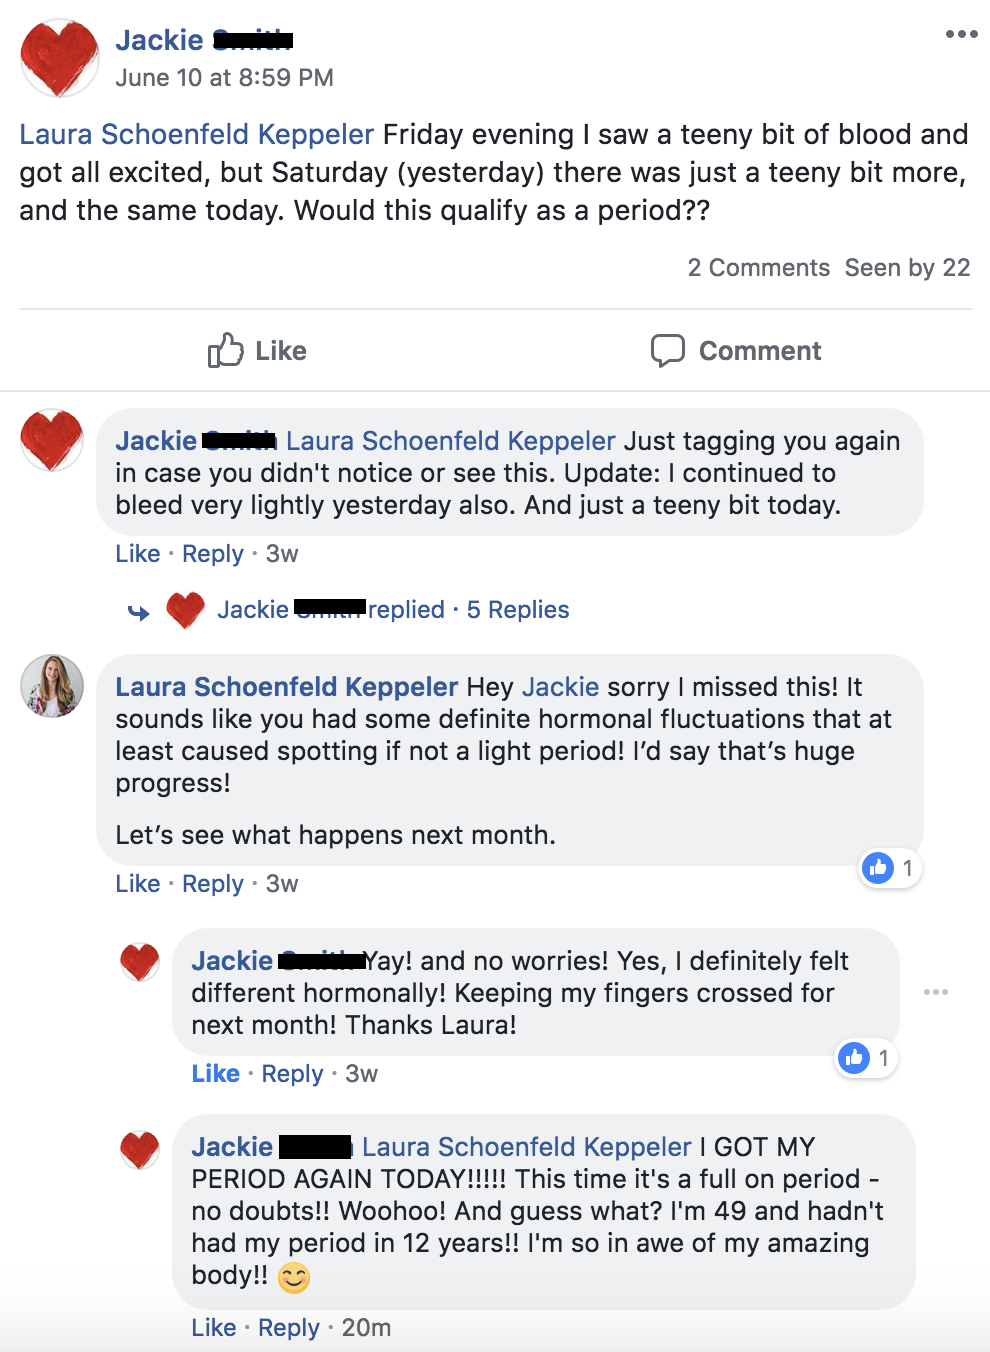This screenshot has height=1352, width=990.
Task: Click the thumbs-up Like button on the post
Action: pos(257,351)
